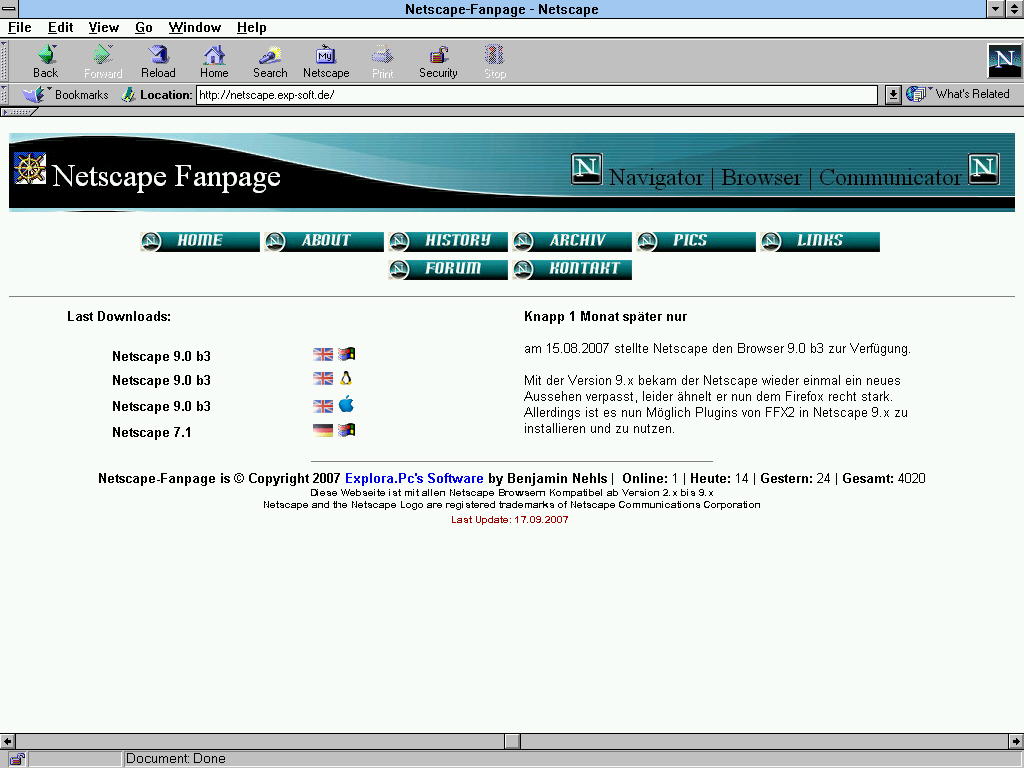This screenshot has width=1024, height=768.
Task: Expand the location URL history dropdown
Action: coord(893,95)
